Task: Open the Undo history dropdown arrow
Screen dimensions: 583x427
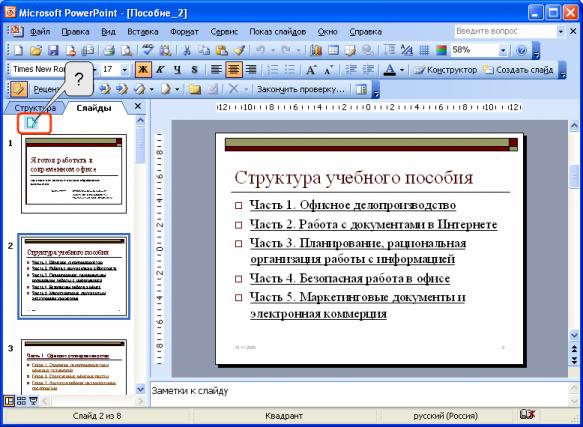Action: (x=273, y=50)
